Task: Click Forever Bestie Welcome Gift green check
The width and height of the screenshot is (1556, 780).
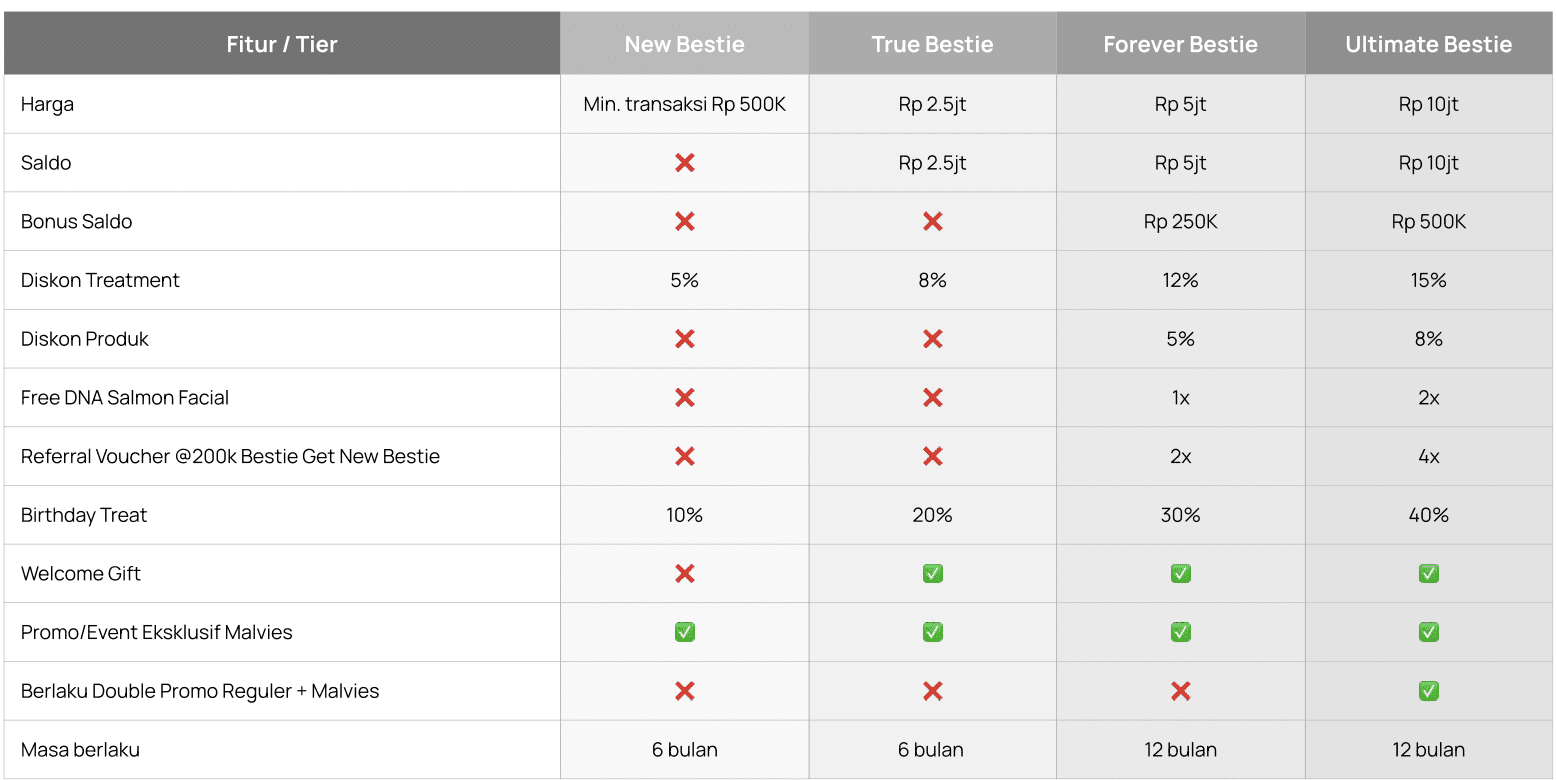Action: [1181, 574]
